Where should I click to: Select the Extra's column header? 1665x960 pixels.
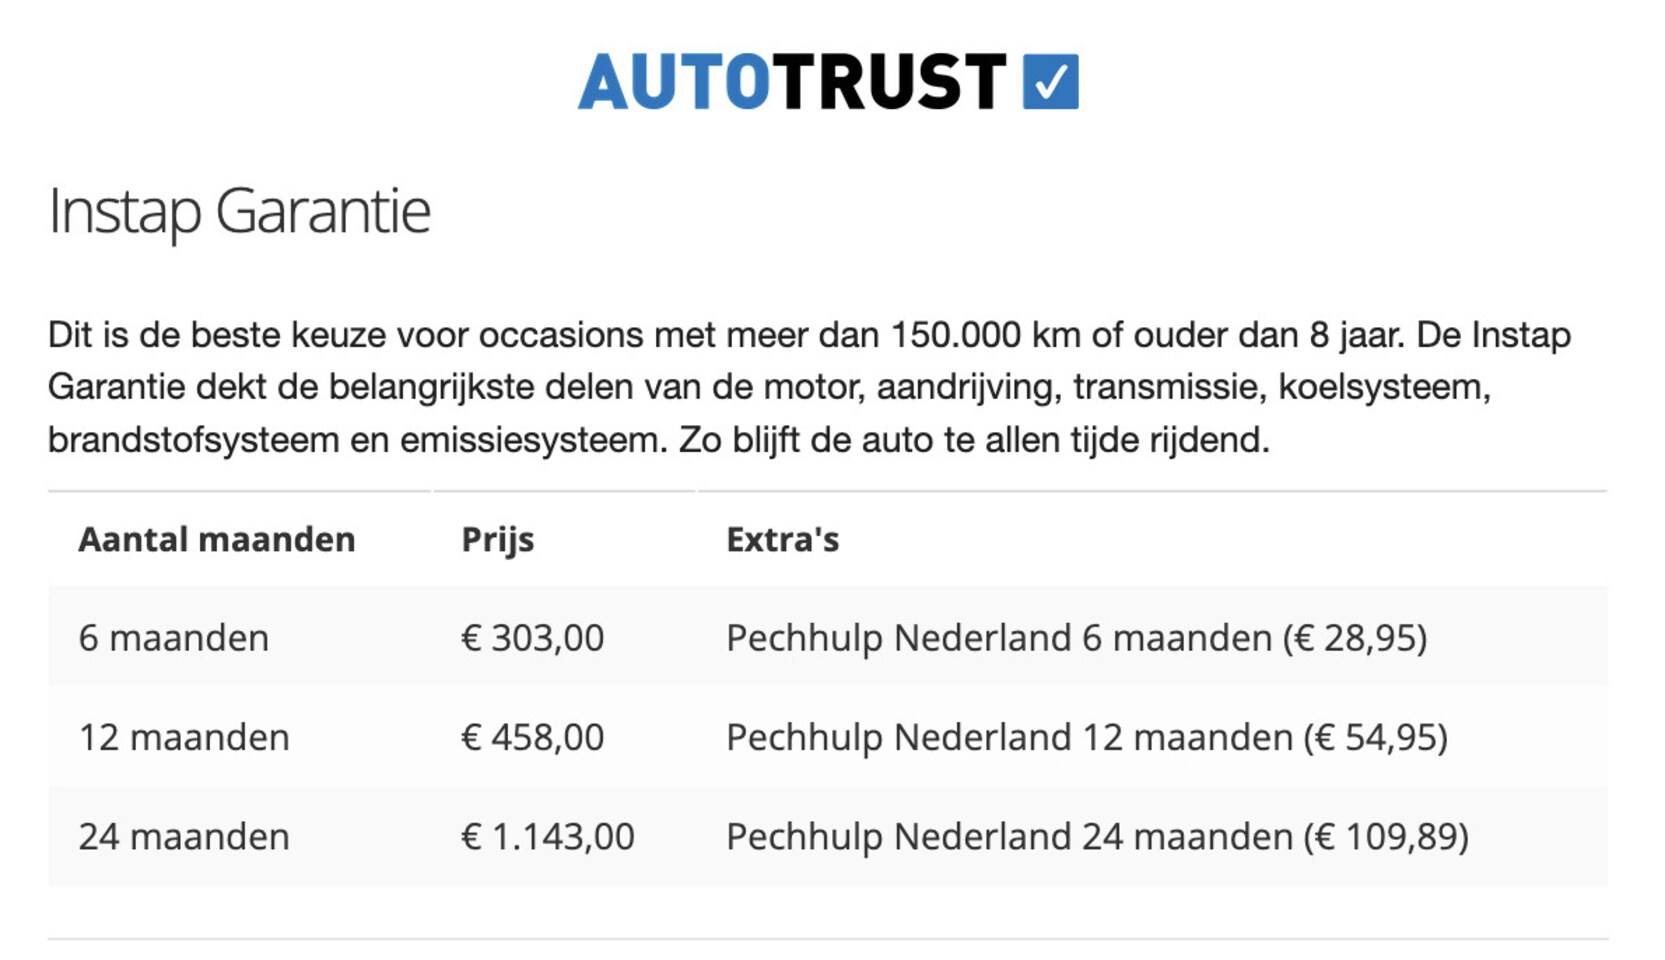click(x=782, y=539)
